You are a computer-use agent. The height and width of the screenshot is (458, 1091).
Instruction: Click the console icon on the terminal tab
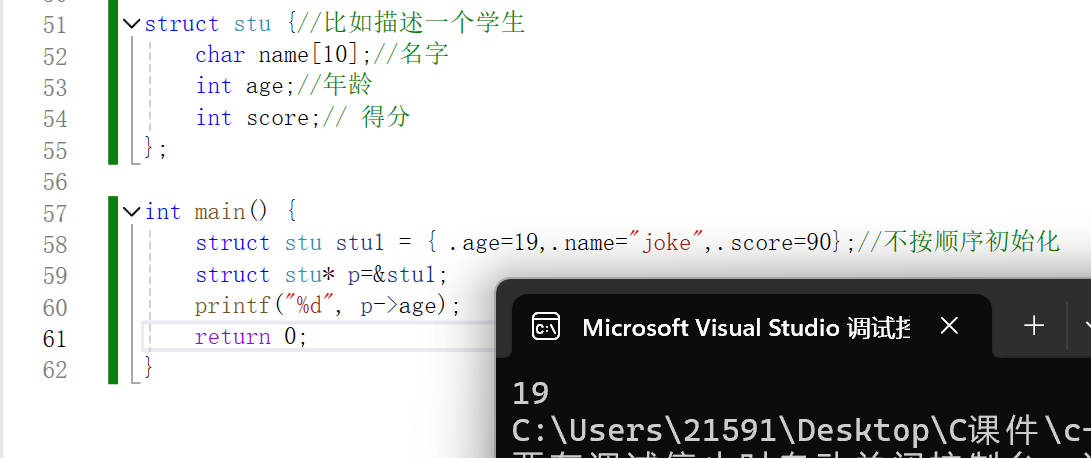(546, 327)
